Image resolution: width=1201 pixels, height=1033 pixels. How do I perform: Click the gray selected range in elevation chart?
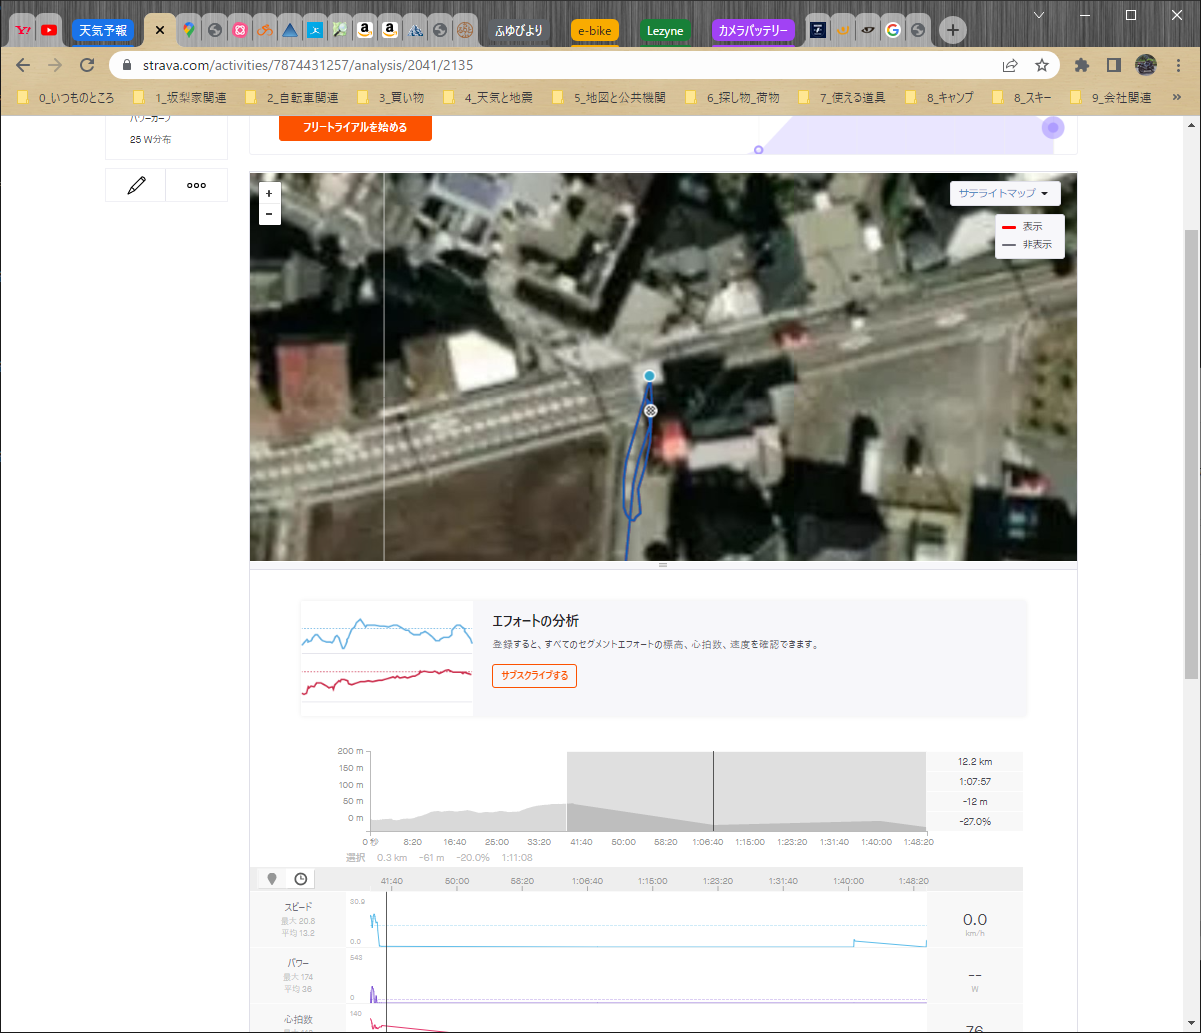pyautogui.click(x=746, y=791)
